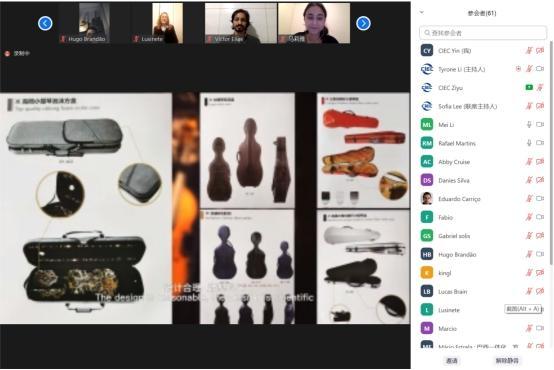
Task: Click the recording indicator icon
Action: tap(7, 53)
